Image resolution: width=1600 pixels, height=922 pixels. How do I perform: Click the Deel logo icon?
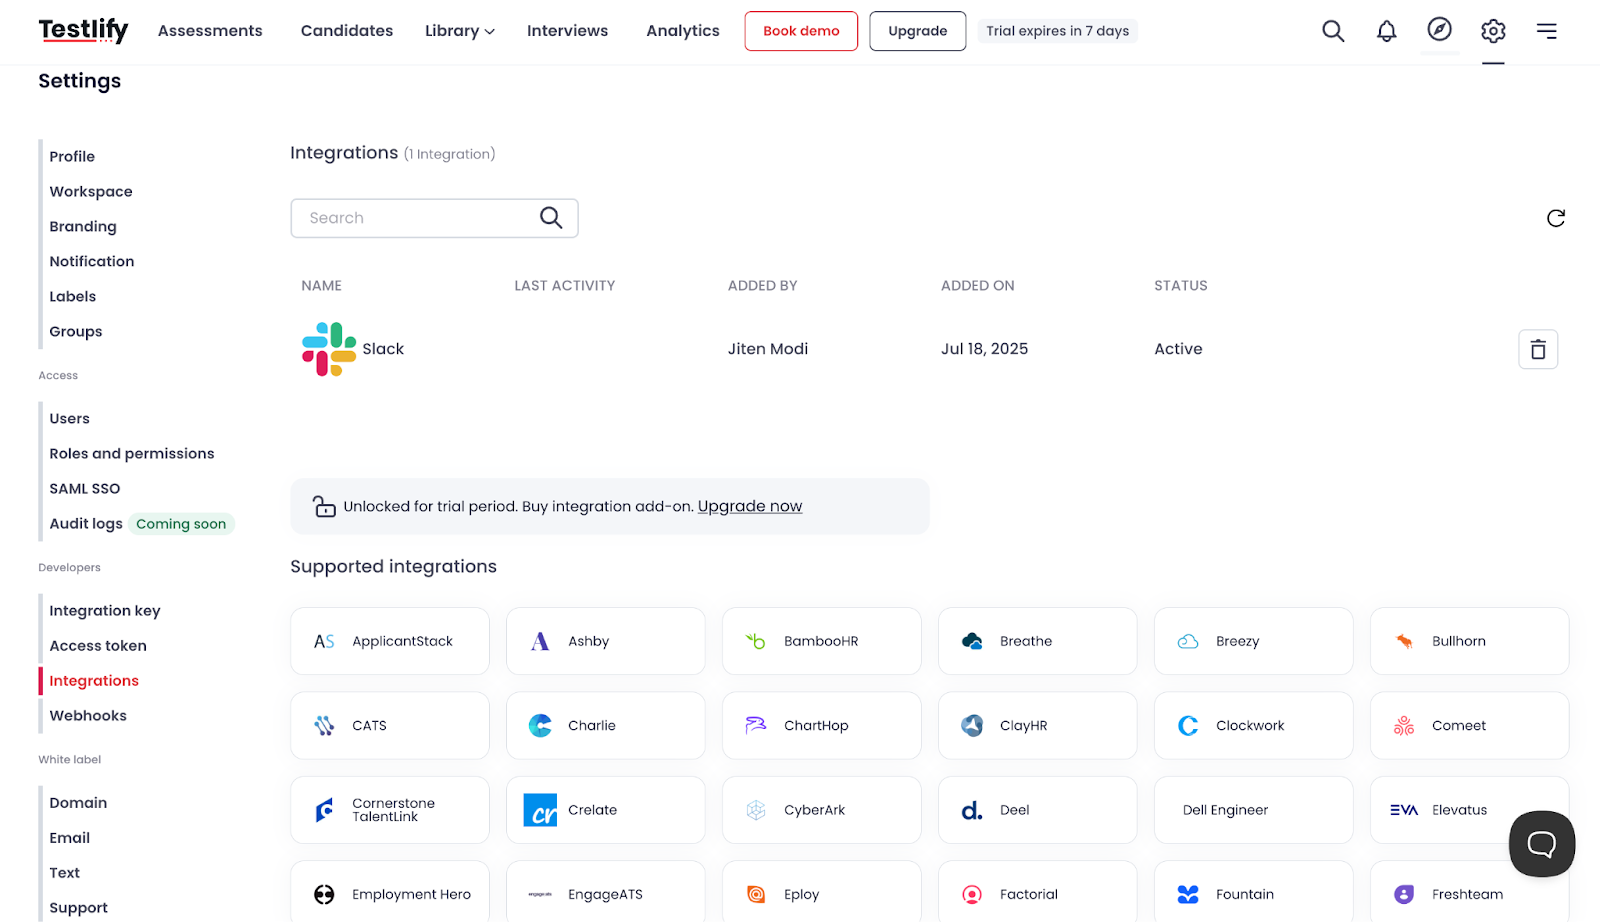(972, 810)
